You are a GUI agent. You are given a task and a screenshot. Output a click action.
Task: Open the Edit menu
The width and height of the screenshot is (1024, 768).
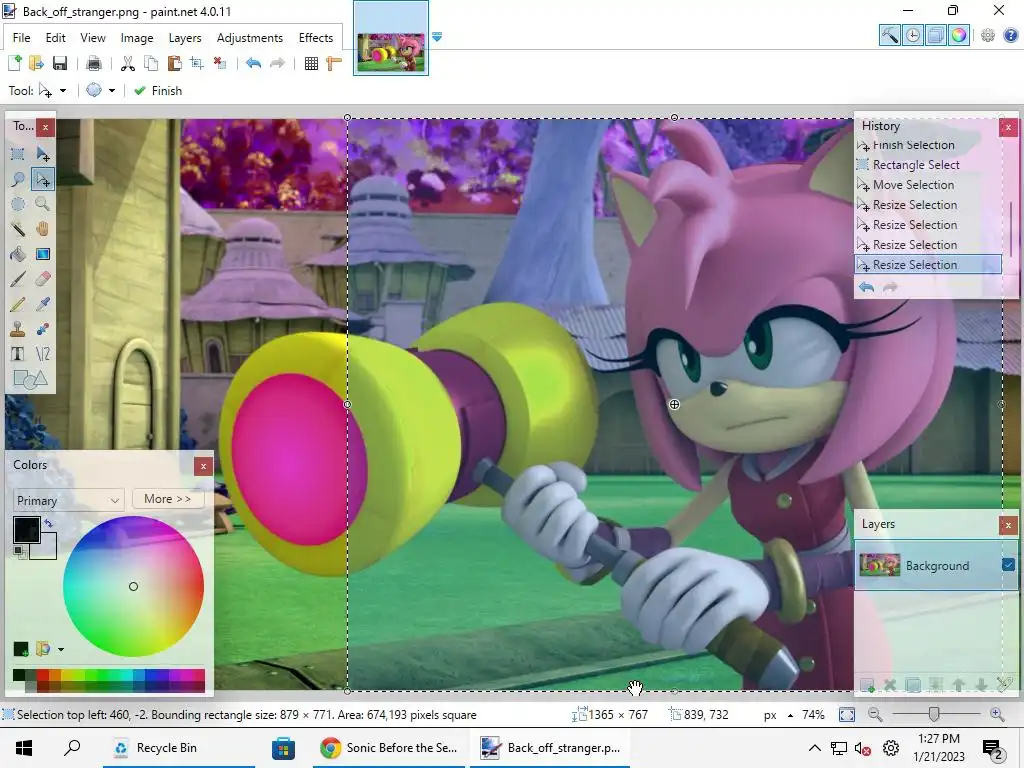(56, 38)
